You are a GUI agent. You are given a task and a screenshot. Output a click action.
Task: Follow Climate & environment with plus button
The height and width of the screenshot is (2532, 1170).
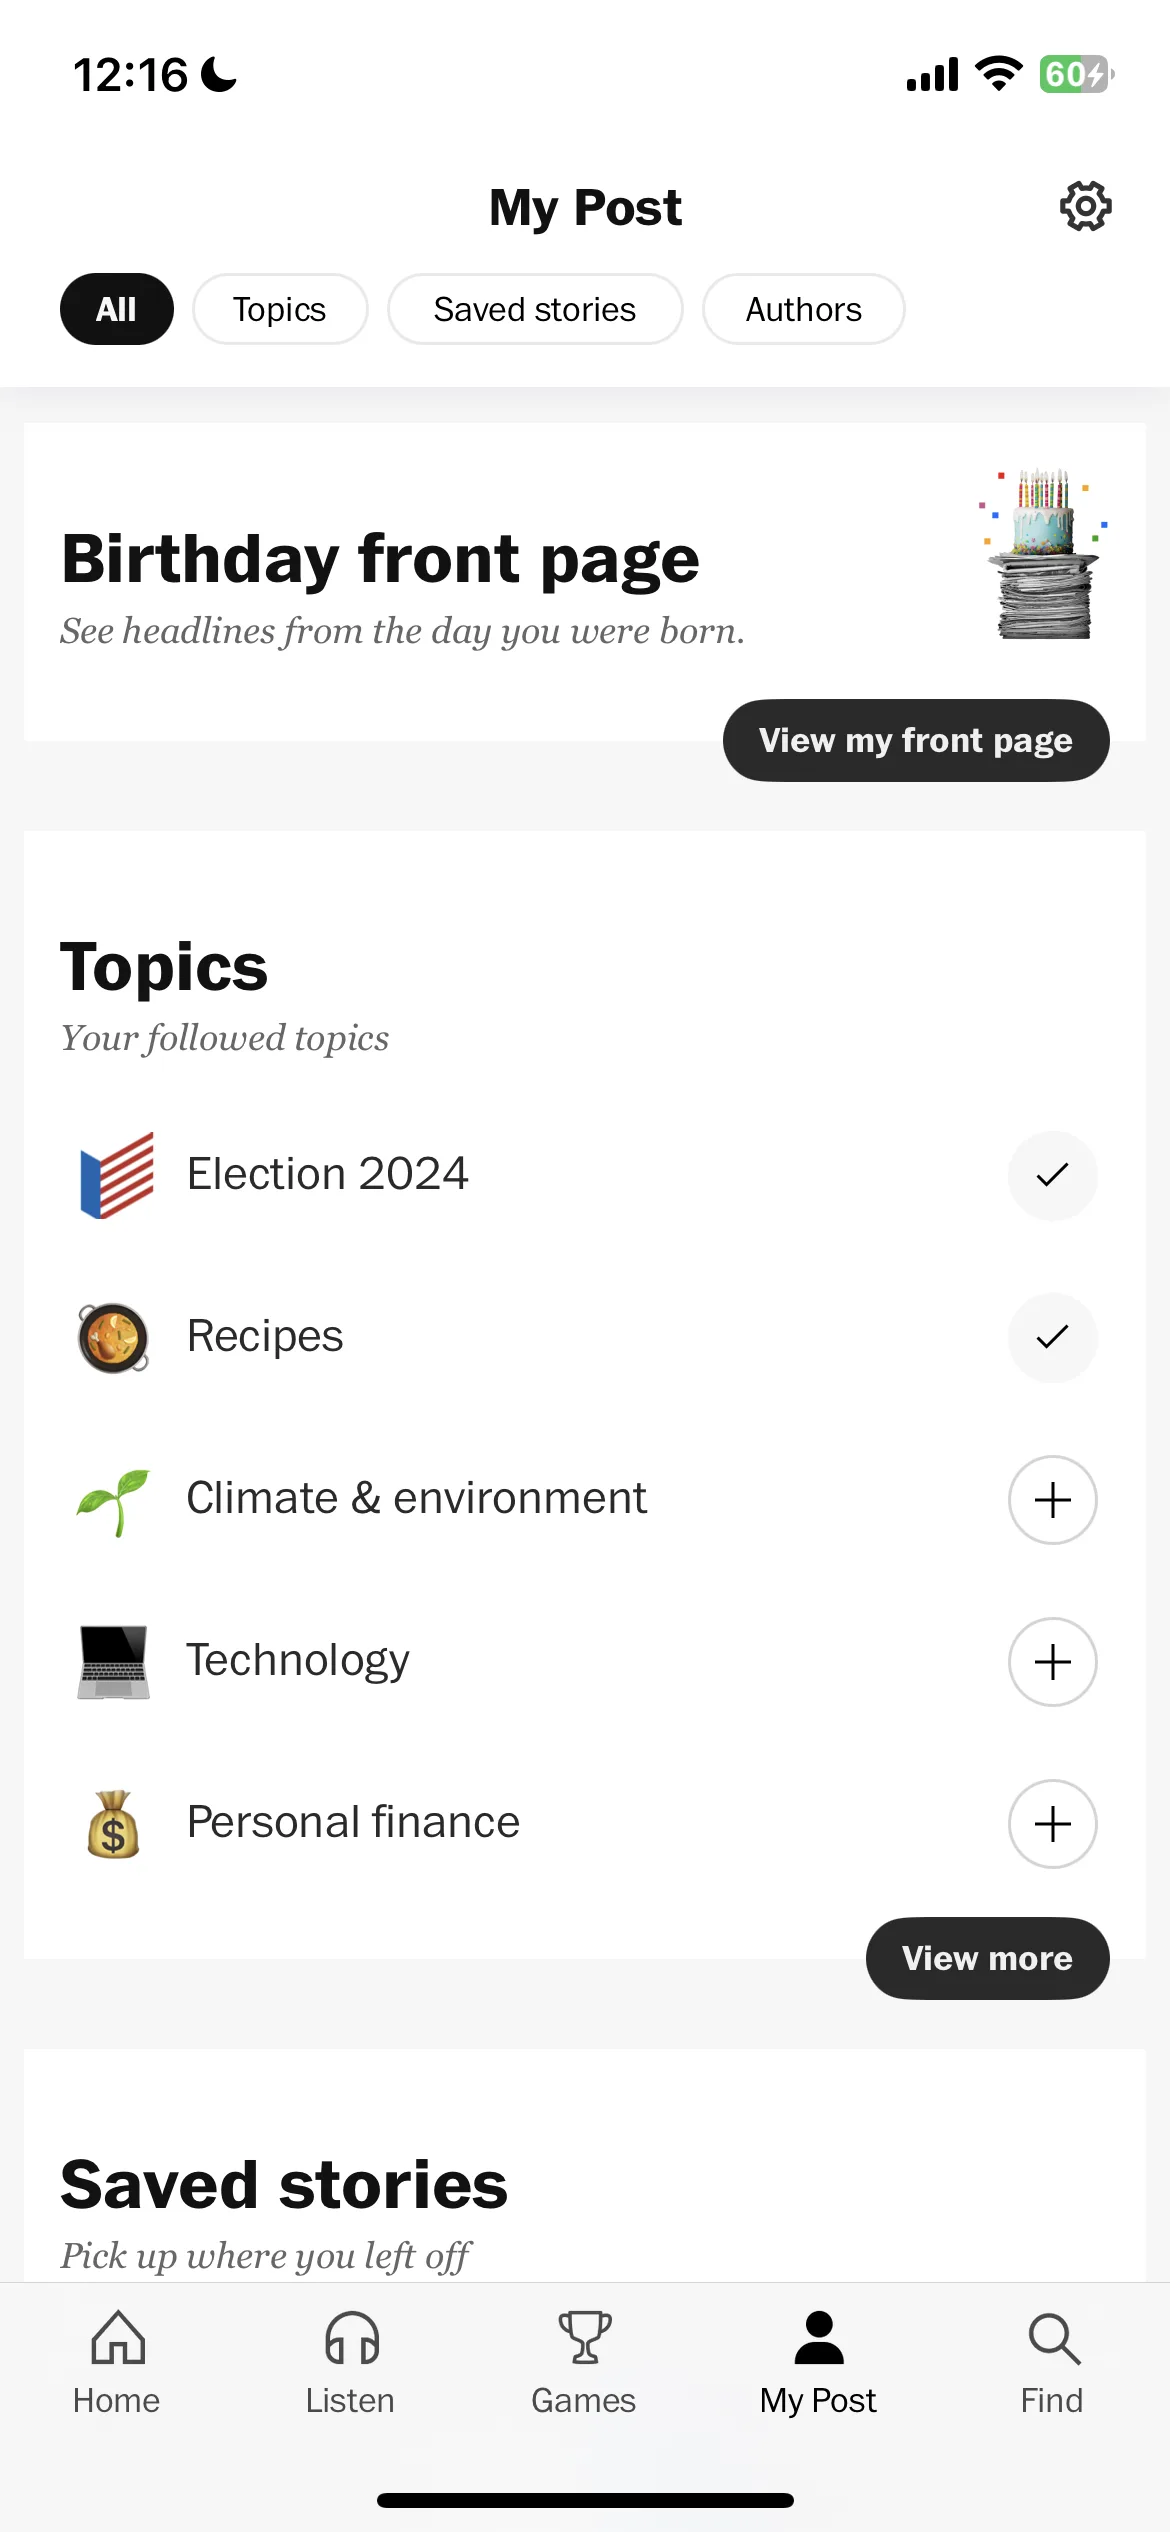(x=1052, y=1500)
